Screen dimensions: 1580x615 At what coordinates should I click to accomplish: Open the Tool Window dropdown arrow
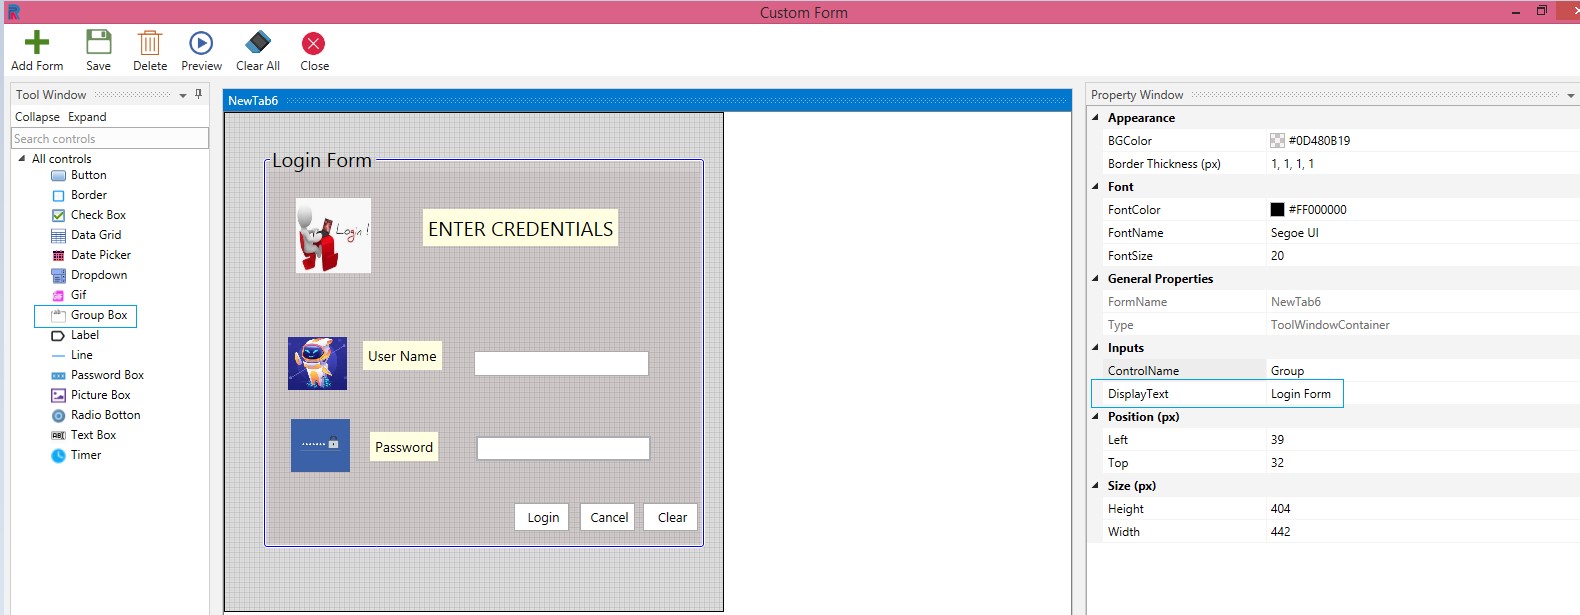click(x=183, y=95)
